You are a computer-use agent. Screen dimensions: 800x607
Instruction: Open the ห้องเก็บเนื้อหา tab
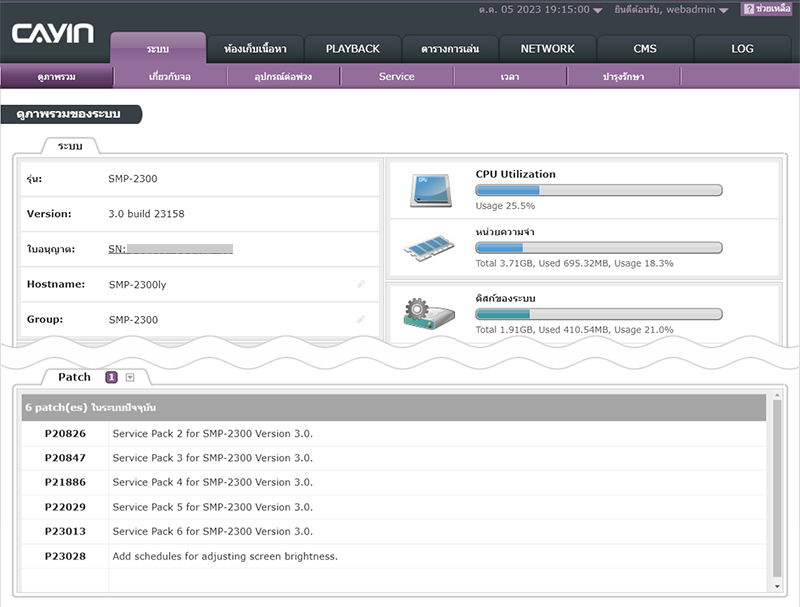pos(255,49)
